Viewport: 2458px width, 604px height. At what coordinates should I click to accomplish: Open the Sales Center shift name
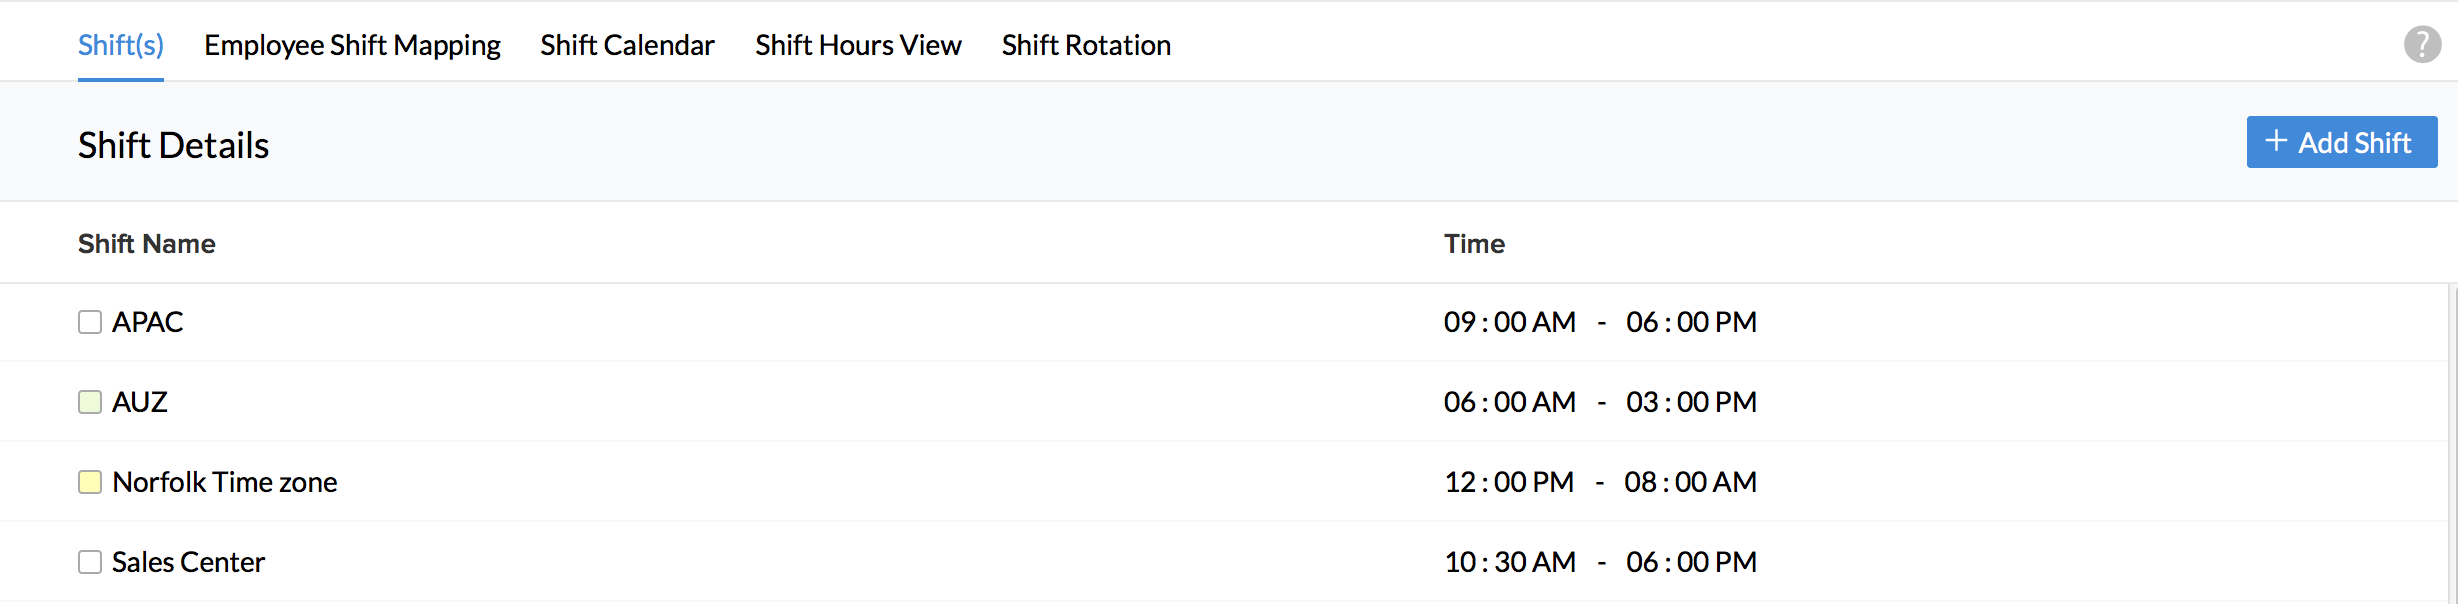(188, 562)
